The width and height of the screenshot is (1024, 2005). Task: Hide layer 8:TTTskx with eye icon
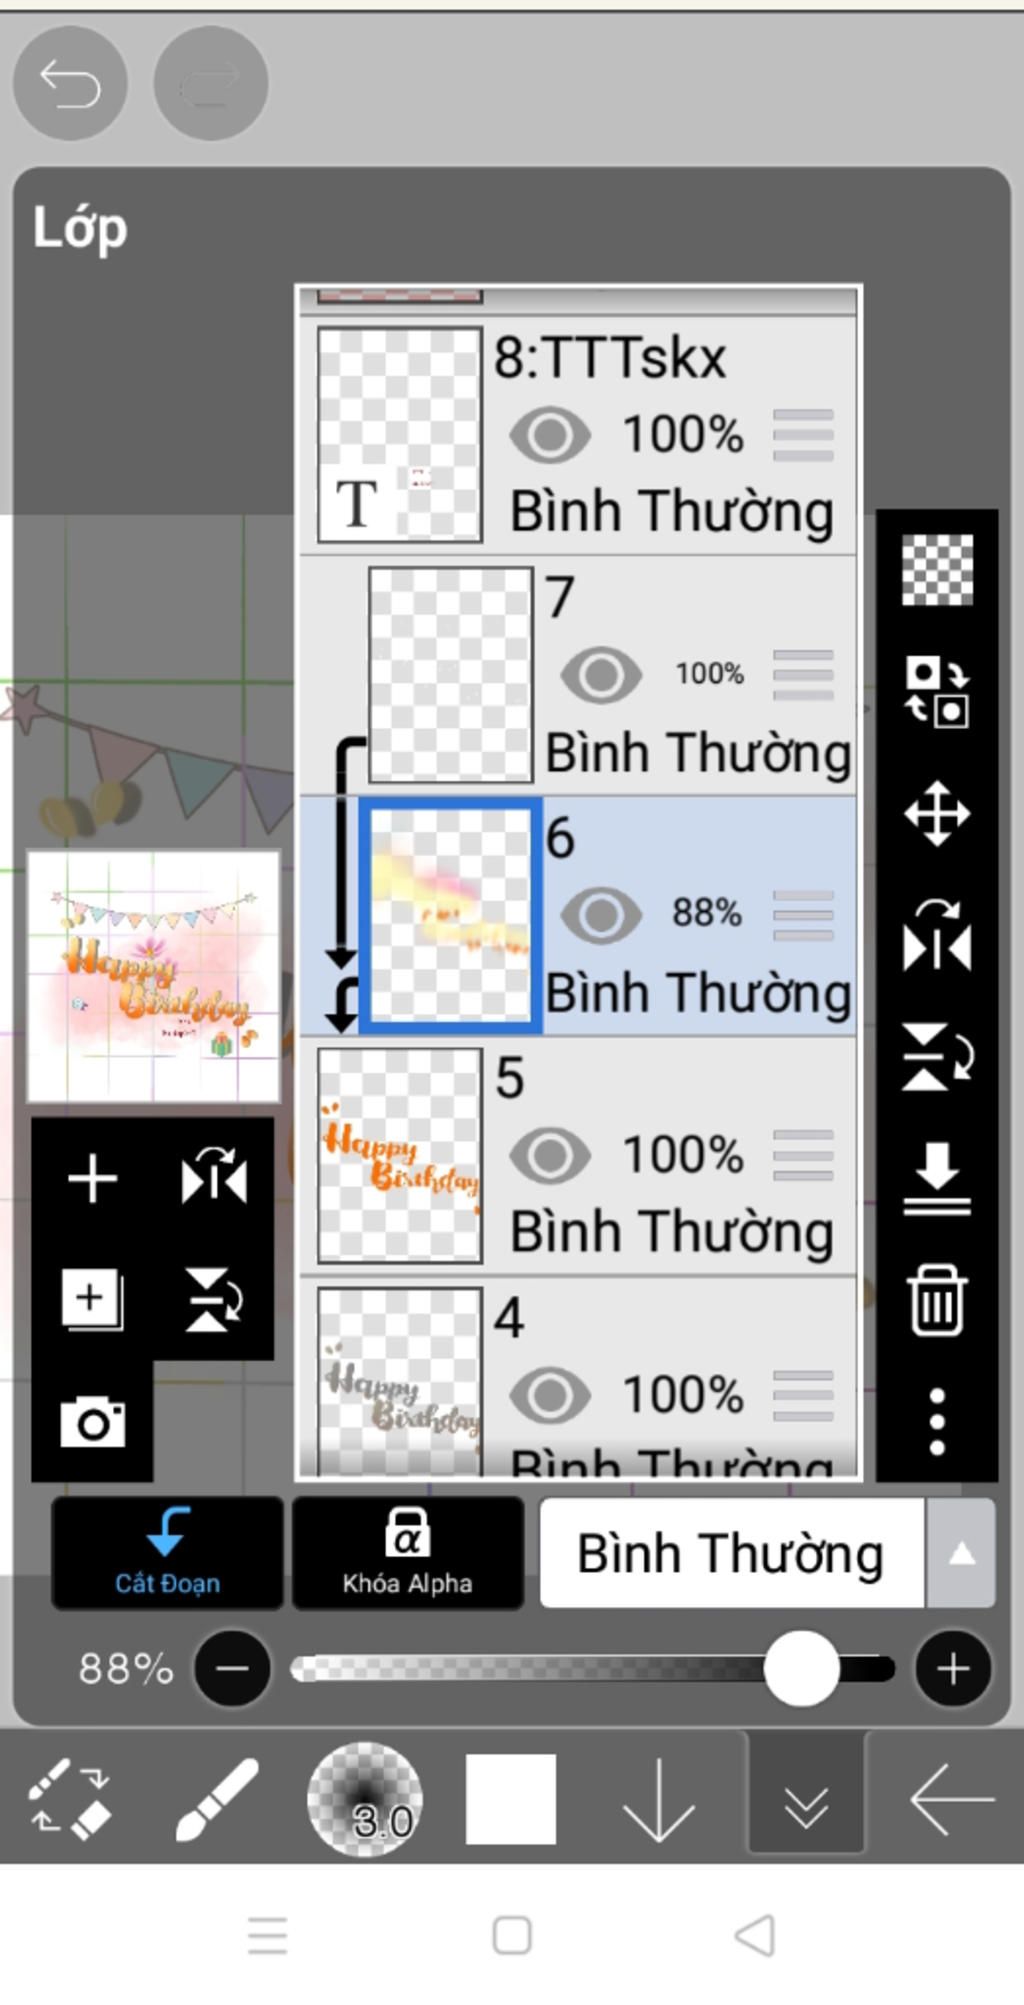pyautogui.click(x=550, y=435)
